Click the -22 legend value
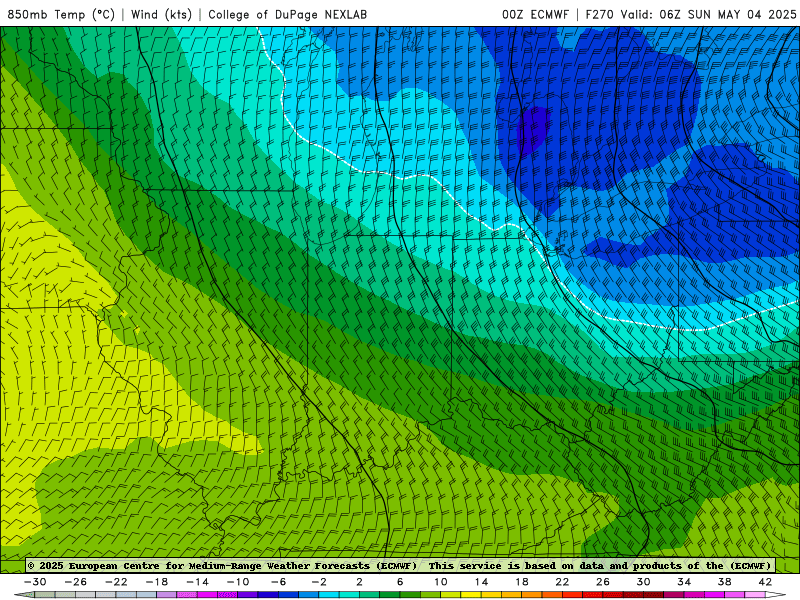The image size is (800, 600). 116,582
